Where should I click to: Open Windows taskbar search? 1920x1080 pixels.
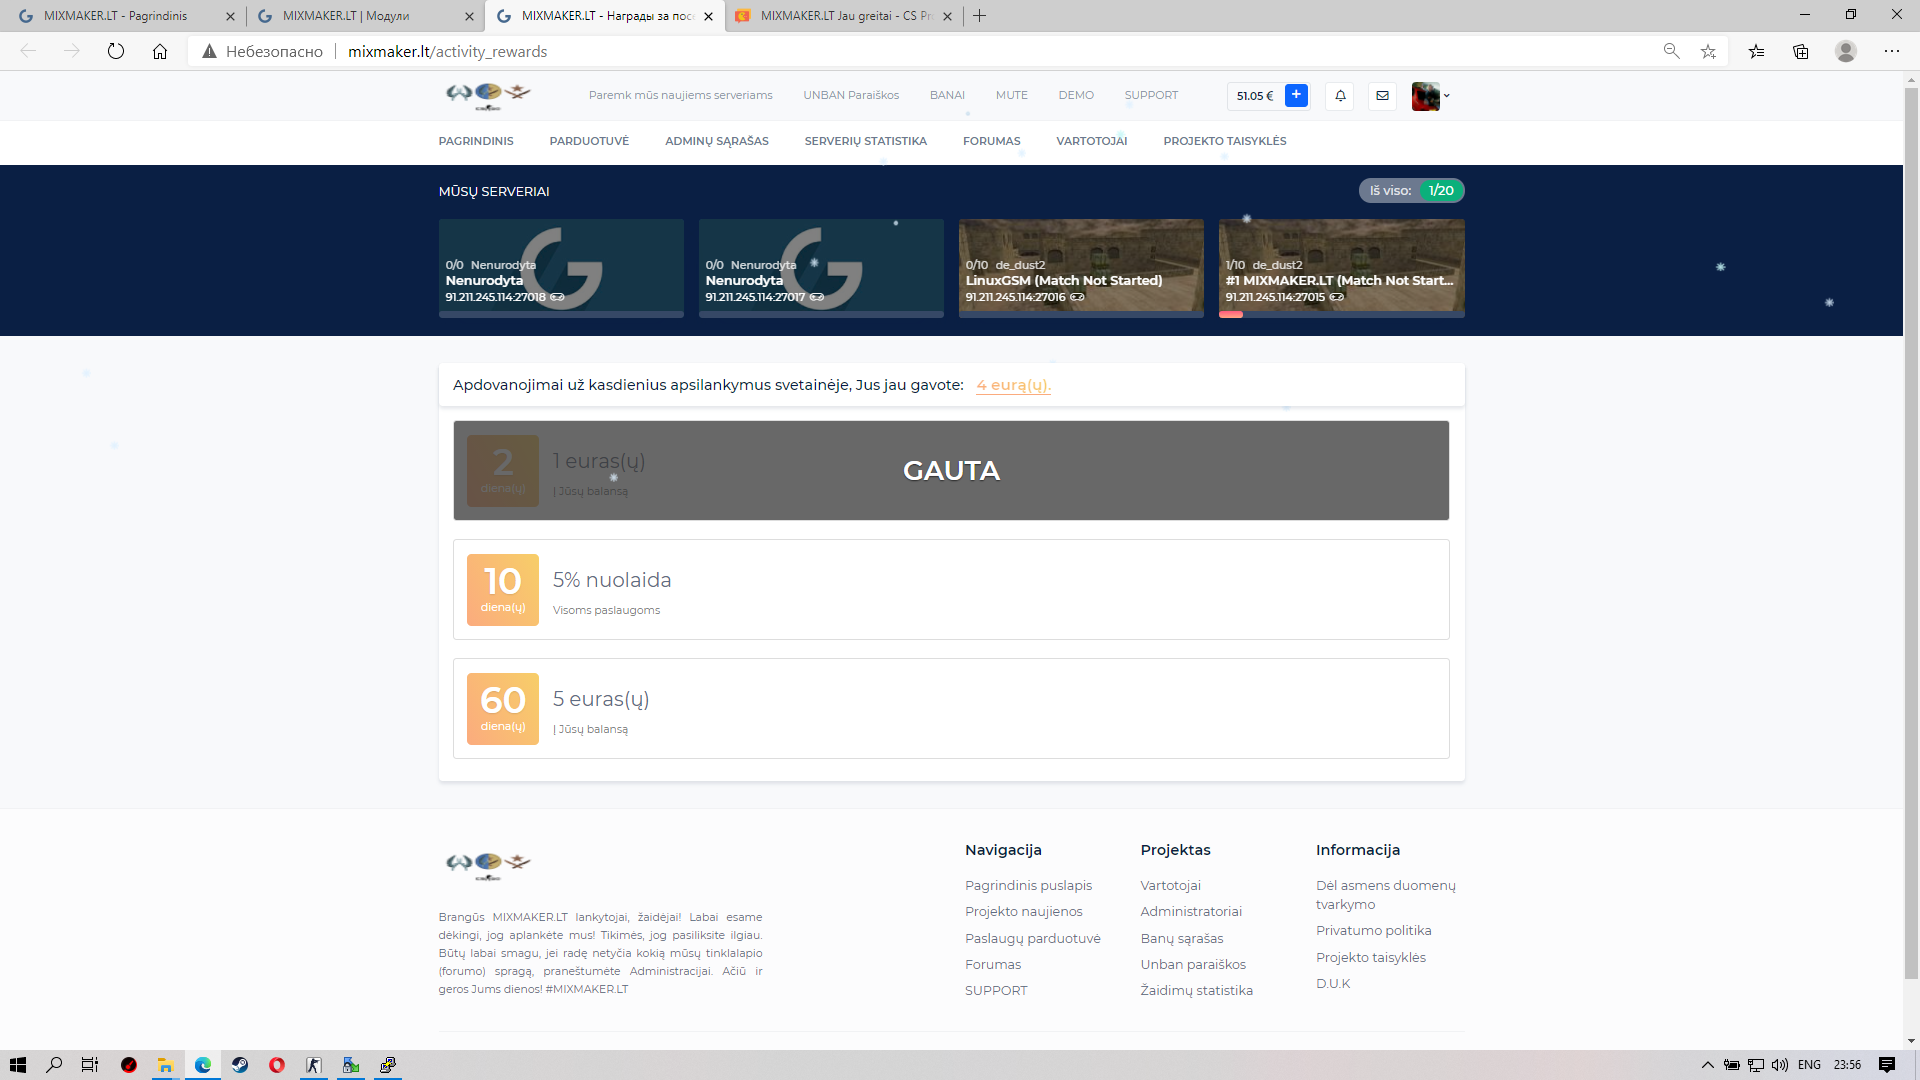(54, 1065)
